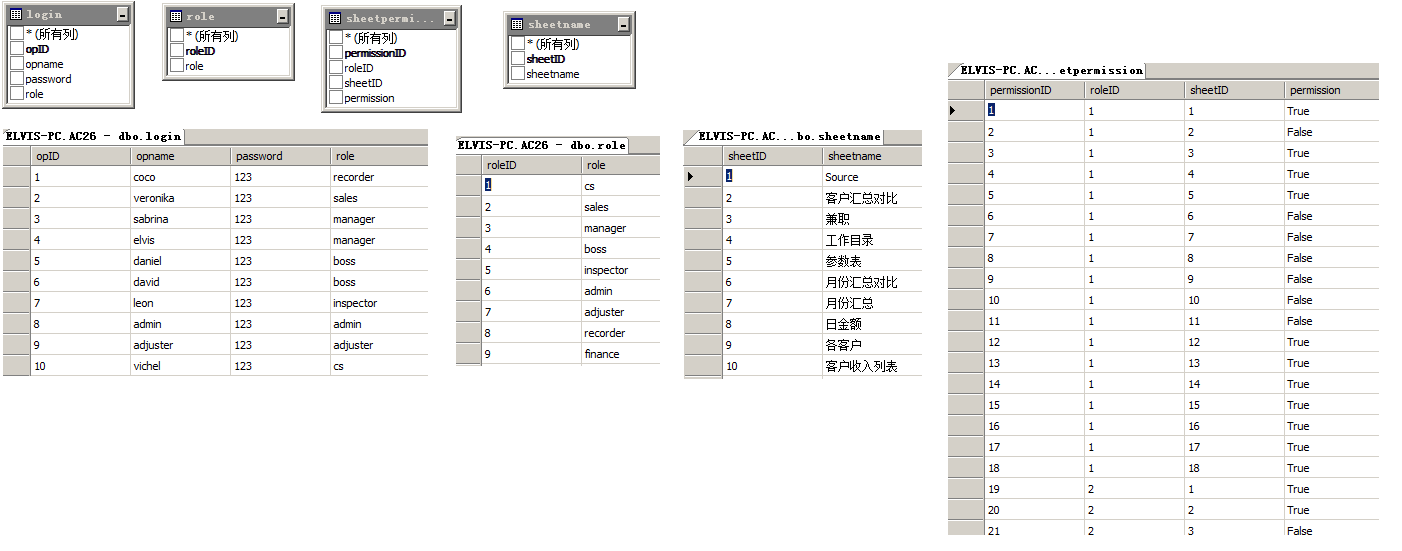The height and width of the screenshot is (551, 1402).
Task: Check the opname column in login table
Action: click(x=17, y=64)
